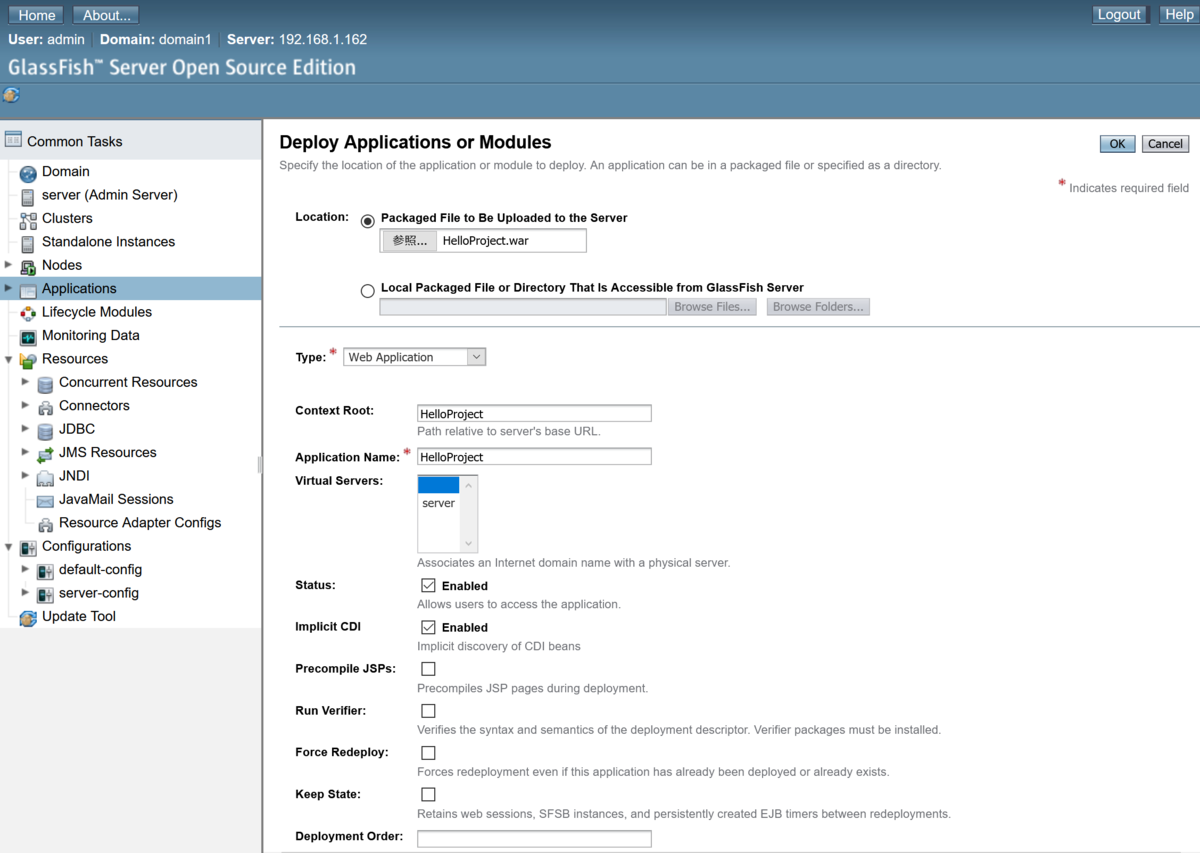The image size is (1200, 853).
Task: Click the Configurations icon
Action: click(28, 547)
